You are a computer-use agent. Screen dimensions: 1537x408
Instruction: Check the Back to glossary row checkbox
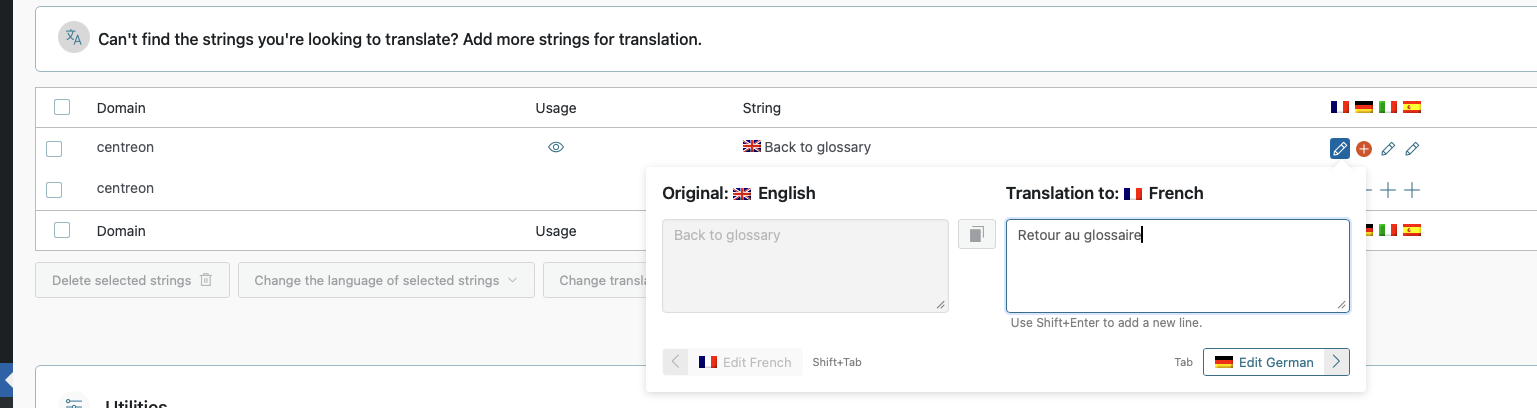[x=54, y=149]
